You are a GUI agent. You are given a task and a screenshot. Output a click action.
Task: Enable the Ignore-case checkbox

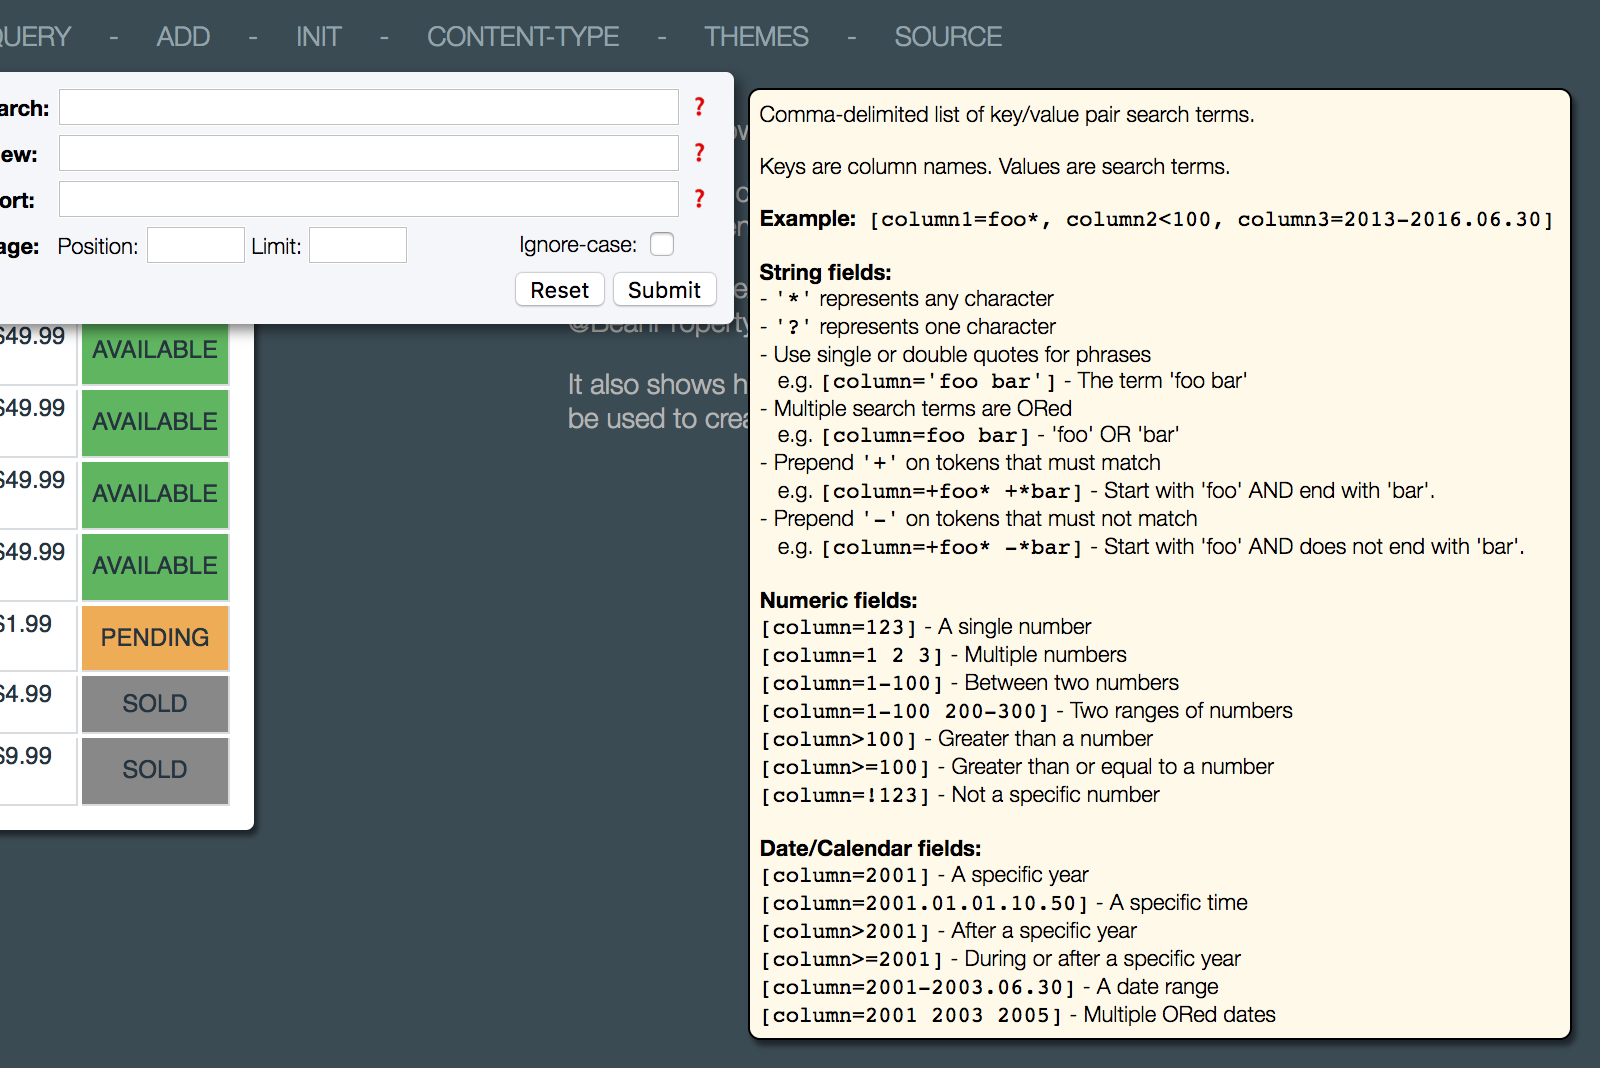[x=661, y=243]
